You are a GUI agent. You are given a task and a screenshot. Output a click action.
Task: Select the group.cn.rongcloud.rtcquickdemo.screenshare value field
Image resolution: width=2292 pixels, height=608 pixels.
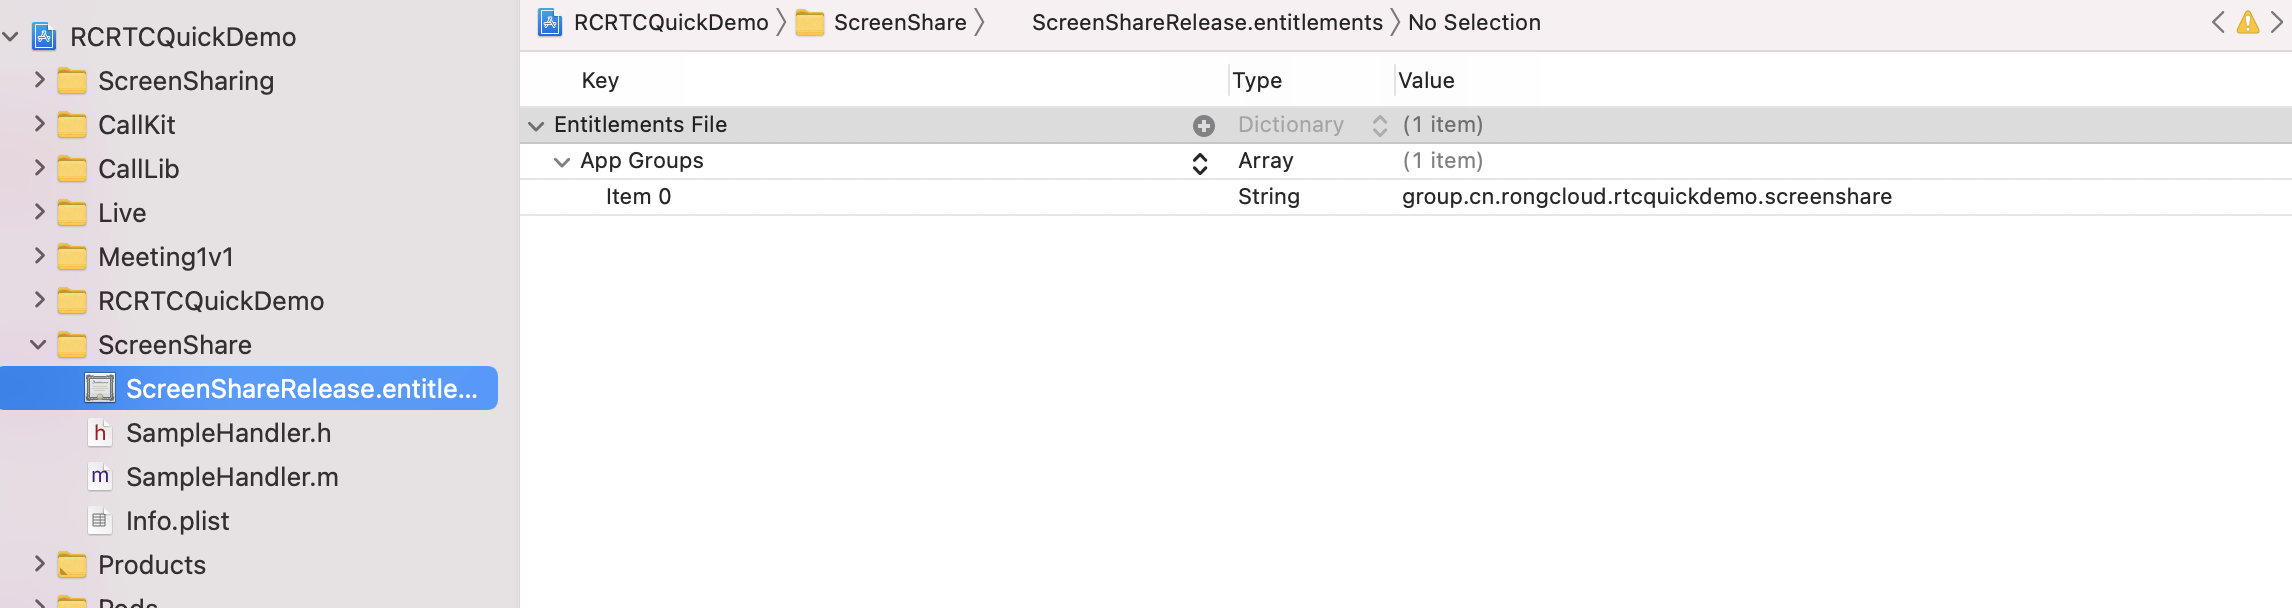click(x=1646, y=197)
